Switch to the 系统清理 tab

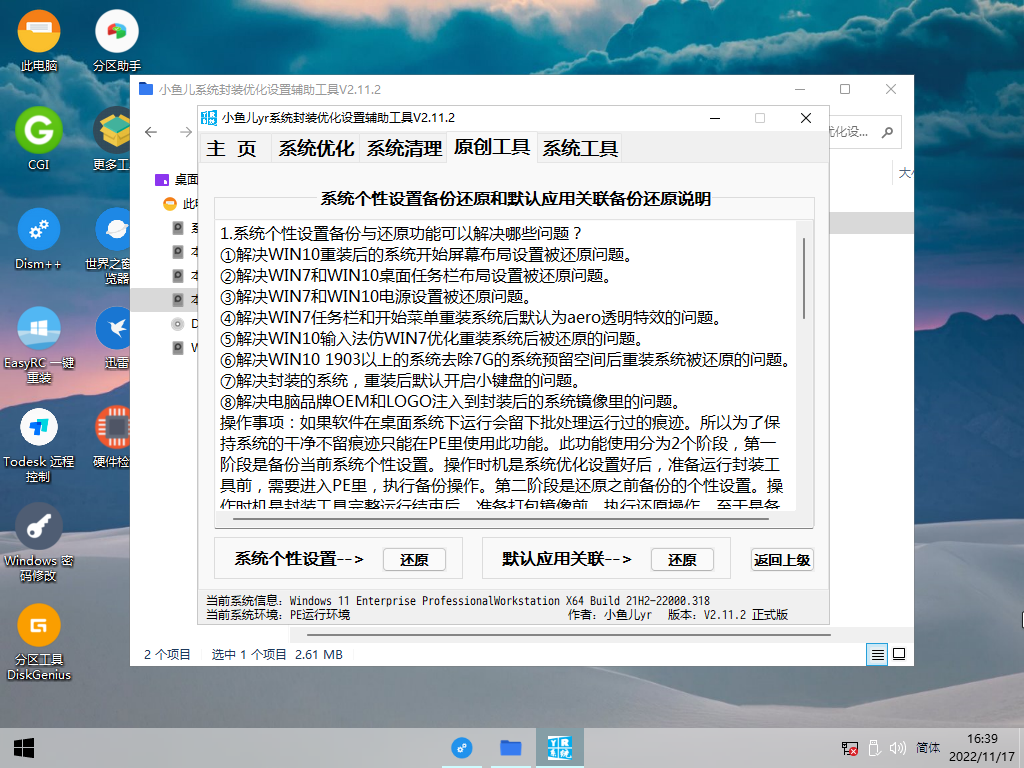(404, 148)
